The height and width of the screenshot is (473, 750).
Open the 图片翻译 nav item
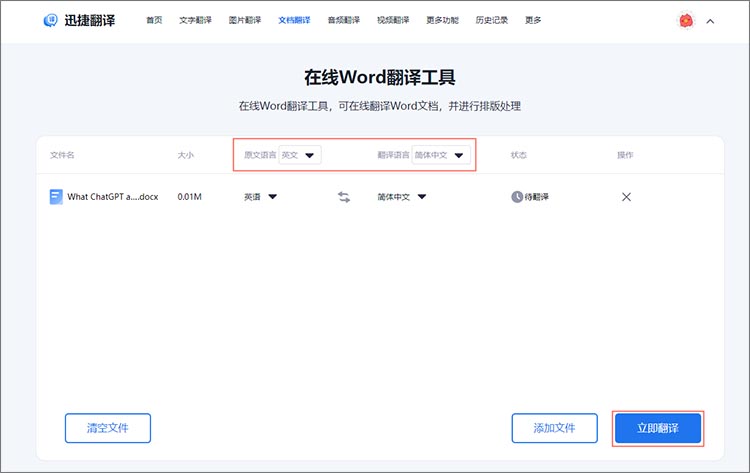[x=245, y=20]
